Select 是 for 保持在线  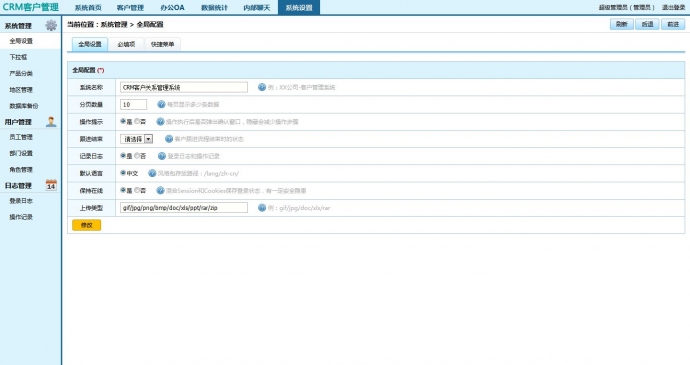(x=123, y=190)
